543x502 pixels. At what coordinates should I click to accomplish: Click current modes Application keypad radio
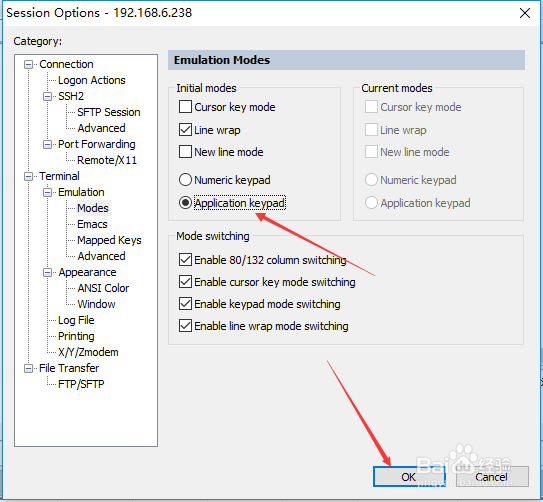[x=371, y=203]
